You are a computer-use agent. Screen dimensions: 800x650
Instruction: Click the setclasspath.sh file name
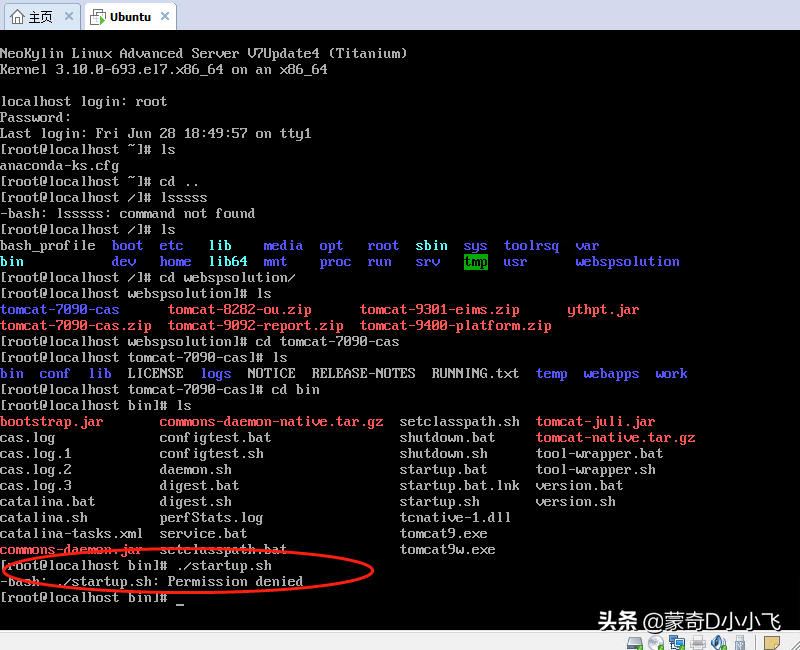(459, 422)
